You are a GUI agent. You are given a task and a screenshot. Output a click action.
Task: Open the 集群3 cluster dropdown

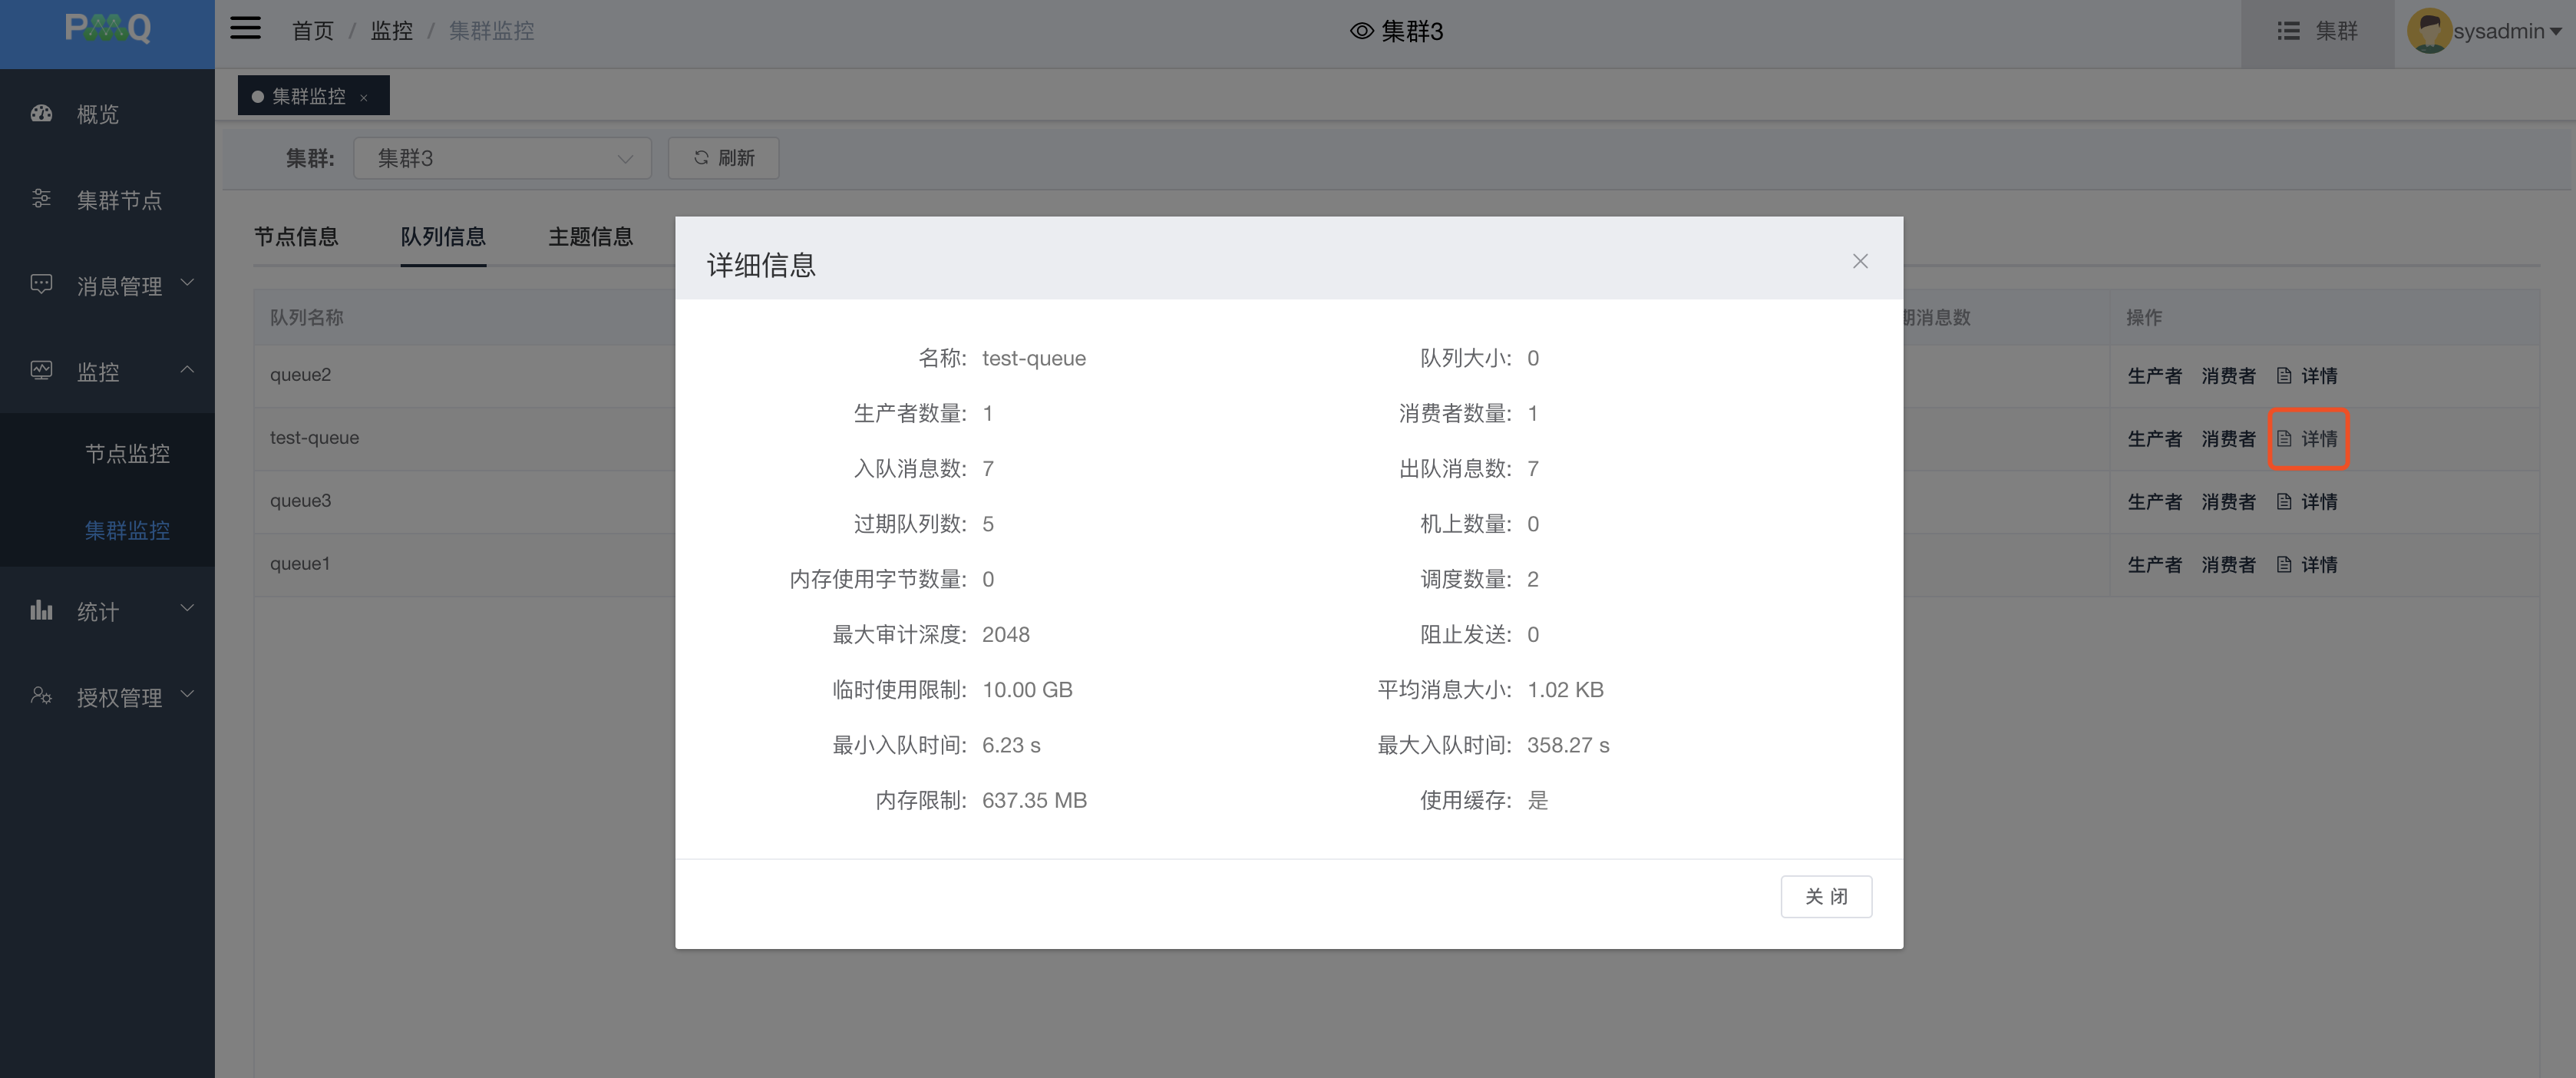tap(502, 158)
